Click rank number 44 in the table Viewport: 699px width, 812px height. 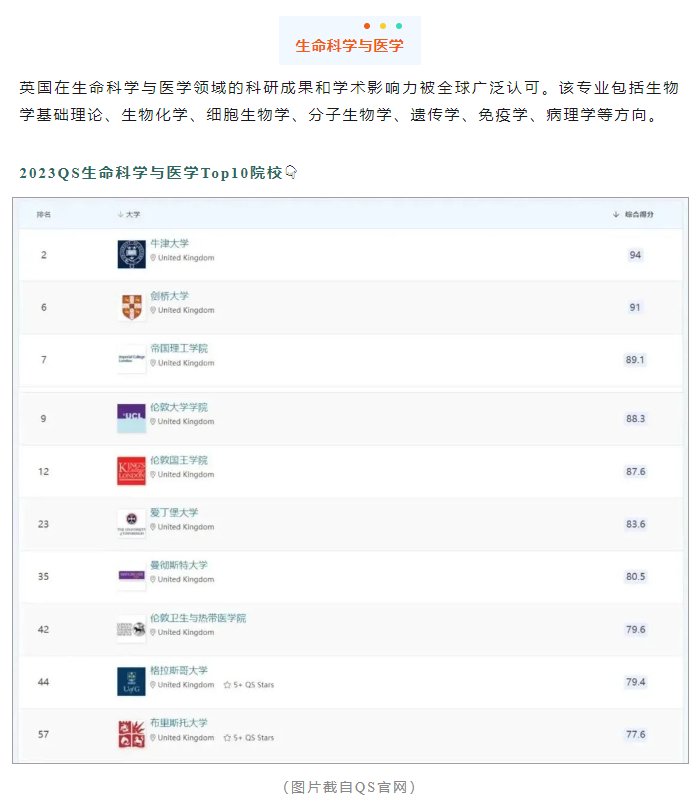43,682
